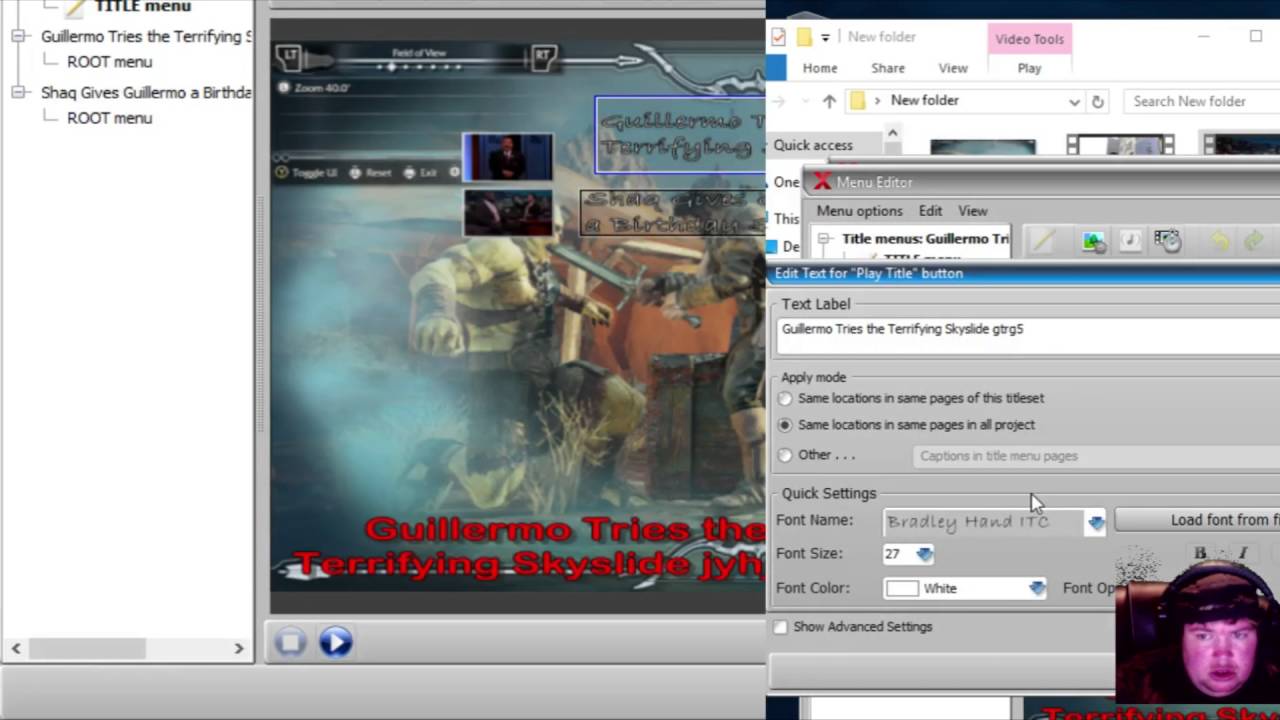
Task: Close Menu Editor with the red X icon
Action: pos(822,181)
